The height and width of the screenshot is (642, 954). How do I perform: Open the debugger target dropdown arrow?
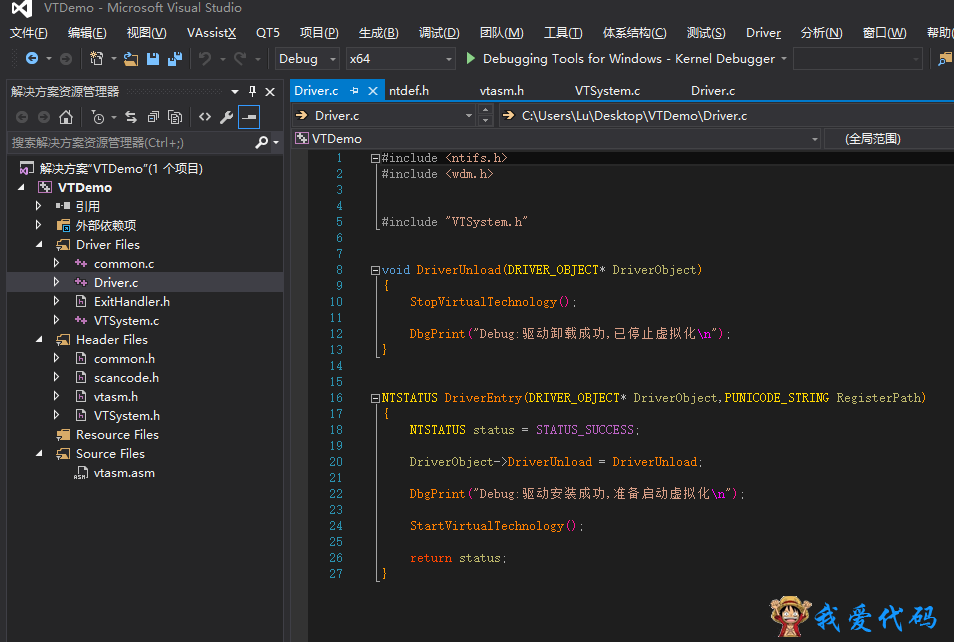click(x=784, y=59)
